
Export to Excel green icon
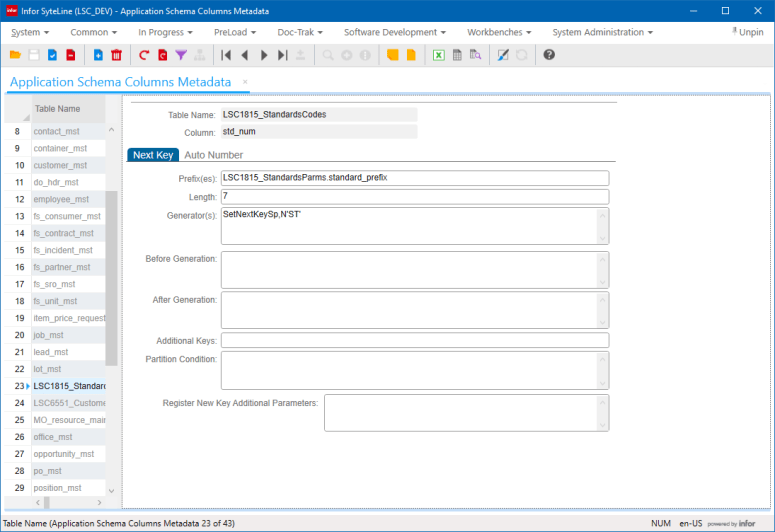pos(438,55)
